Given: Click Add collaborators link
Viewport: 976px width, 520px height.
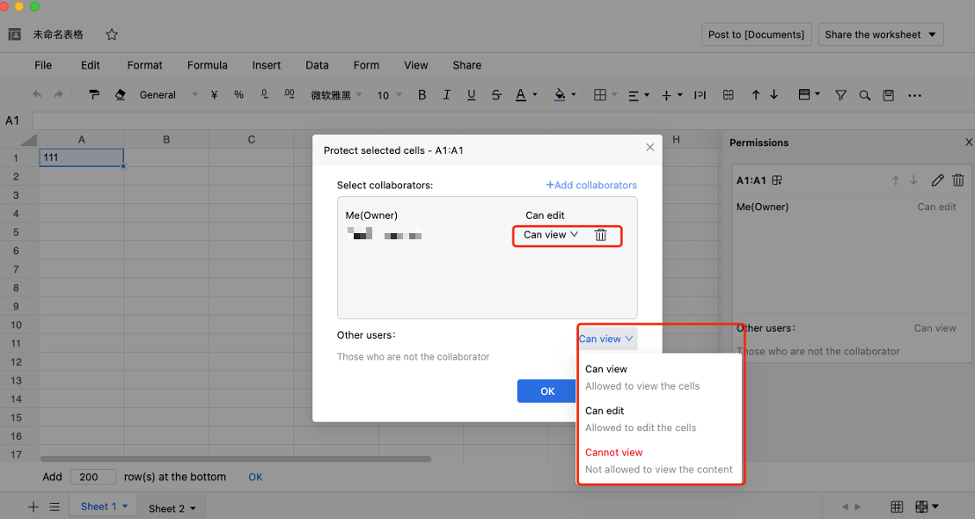Looking at the screenshot, I should point(591,185).
